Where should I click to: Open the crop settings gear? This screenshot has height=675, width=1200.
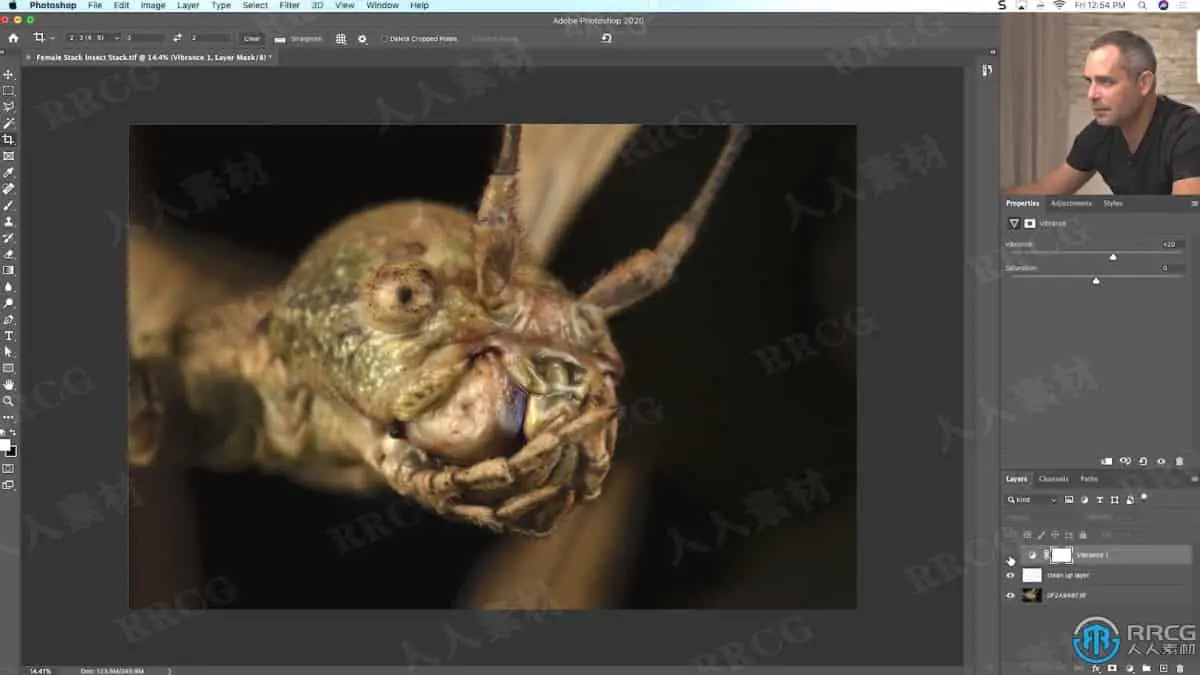(362, 39)
